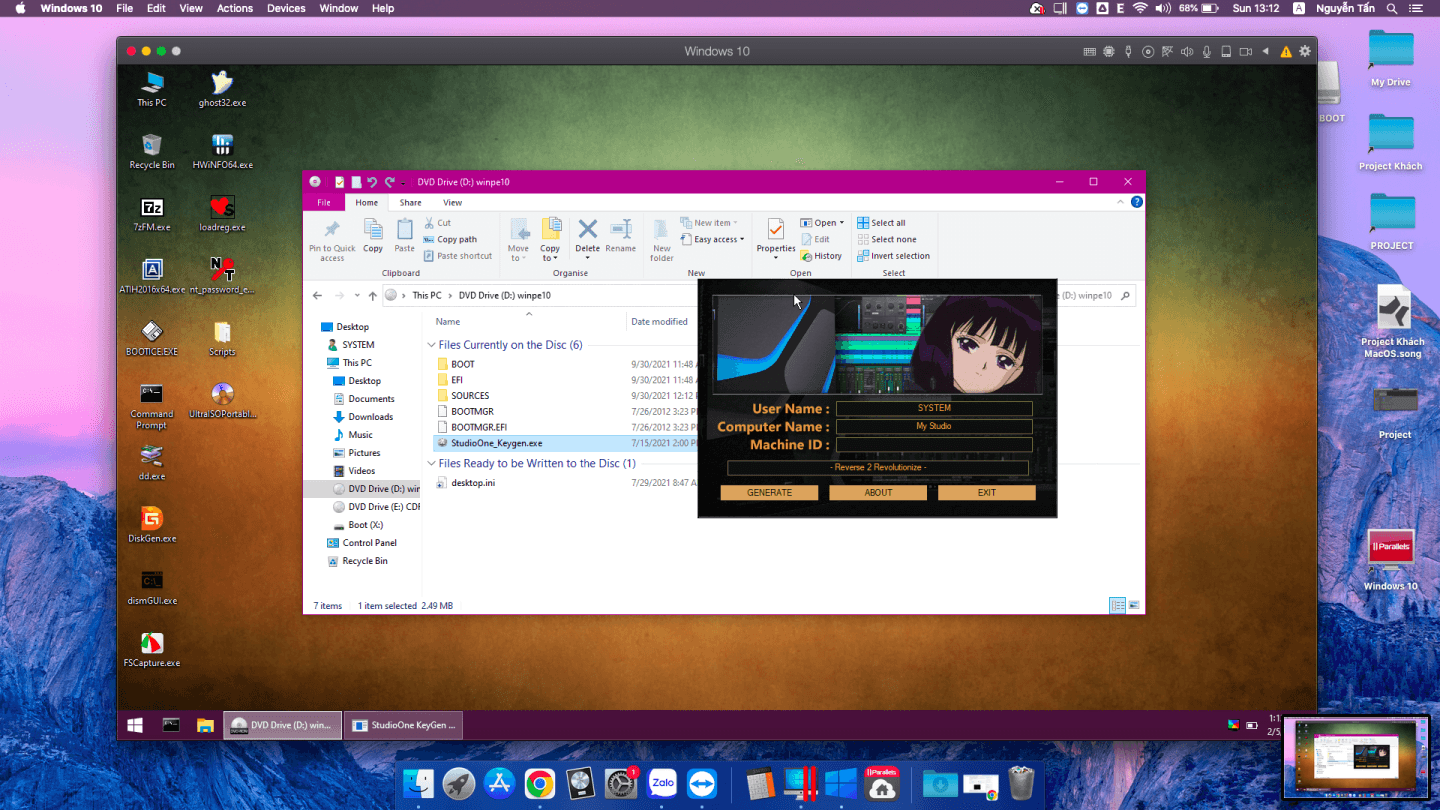Select the desktop.ini file row
The image size is (1440, 810).
coord(566,483)
